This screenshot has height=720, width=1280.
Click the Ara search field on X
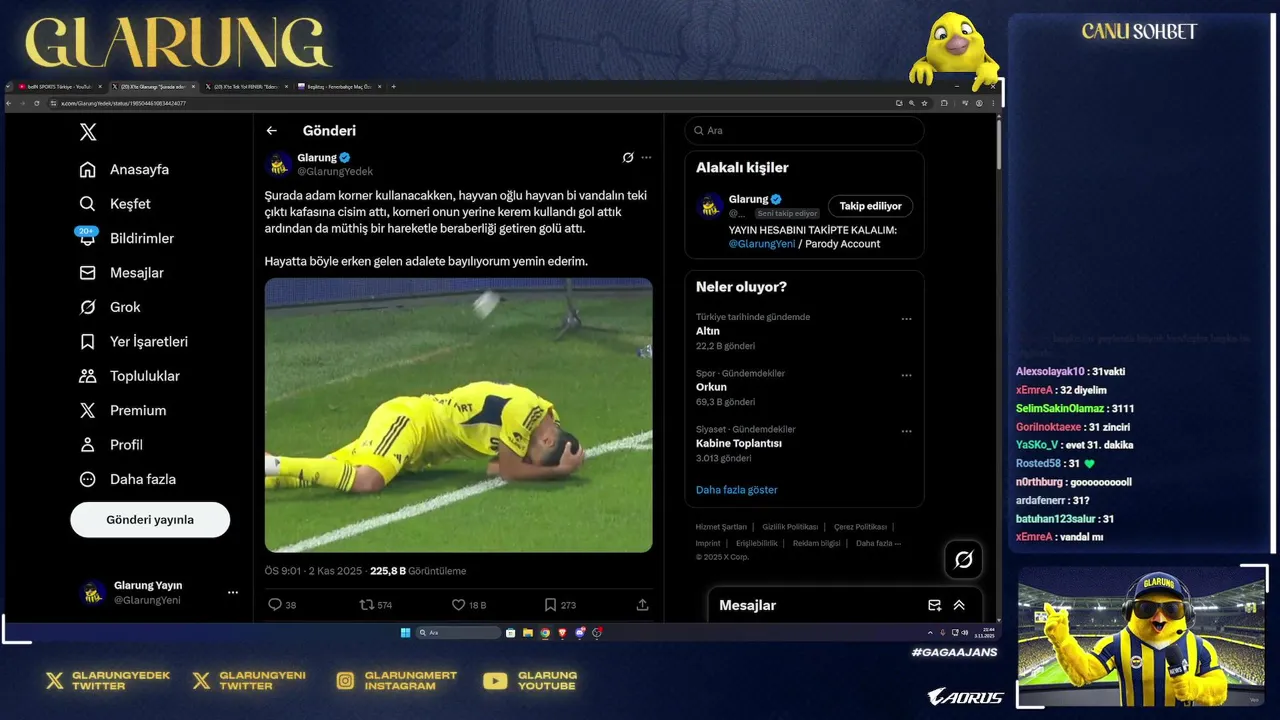point(805,131)
